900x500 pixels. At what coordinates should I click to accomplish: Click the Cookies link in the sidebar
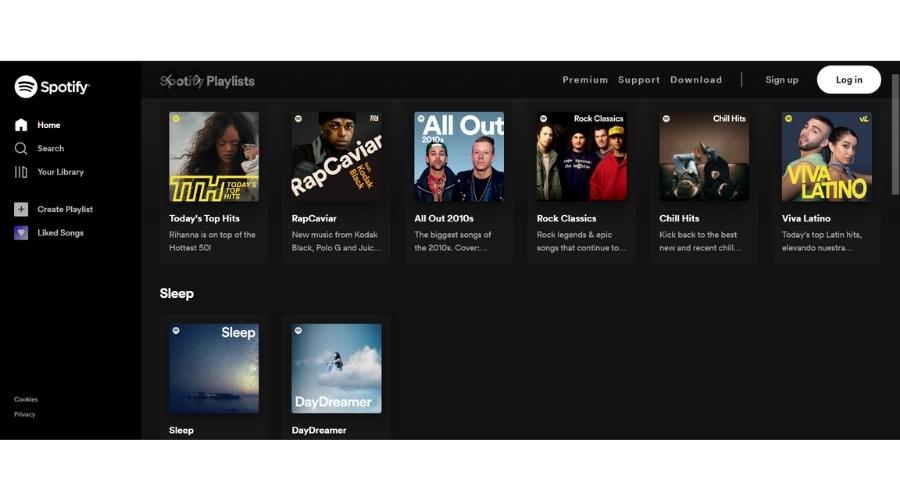[x=26, y=399]
